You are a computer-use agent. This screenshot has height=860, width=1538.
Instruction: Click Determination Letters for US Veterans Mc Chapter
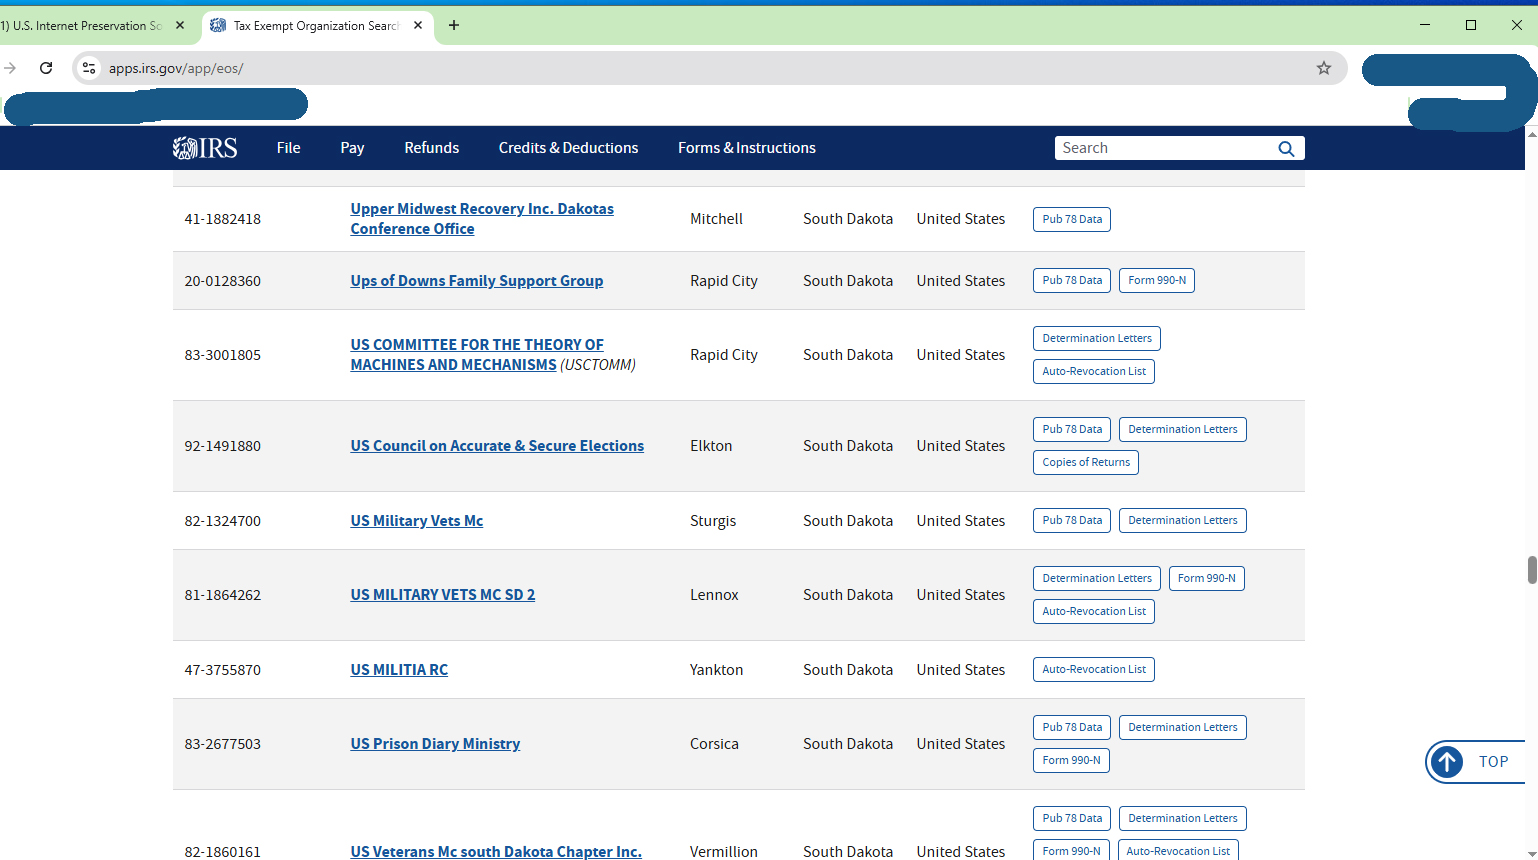coord(1183,818)
